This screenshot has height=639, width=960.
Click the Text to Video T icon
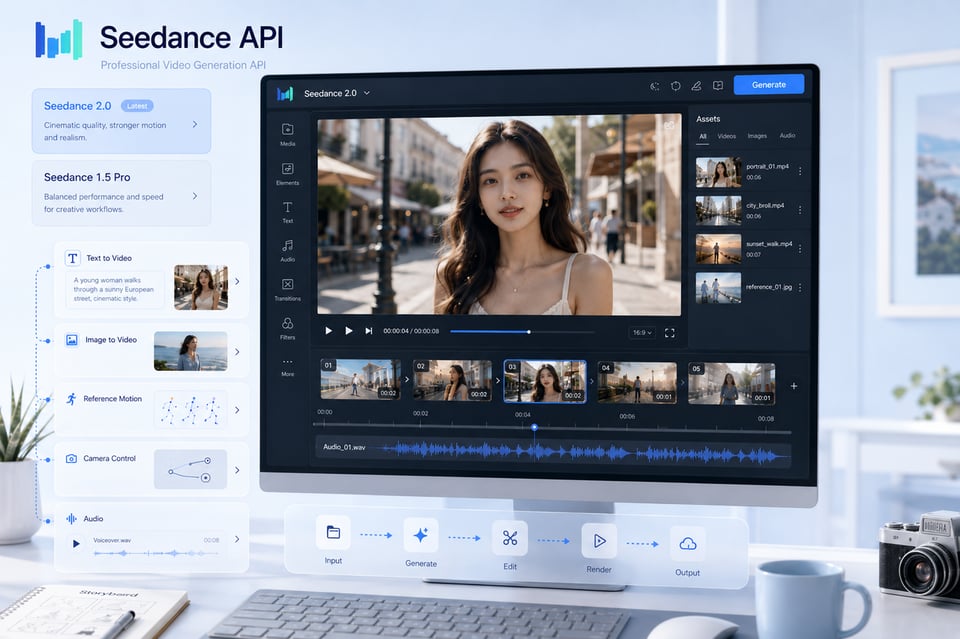[73, 258]
